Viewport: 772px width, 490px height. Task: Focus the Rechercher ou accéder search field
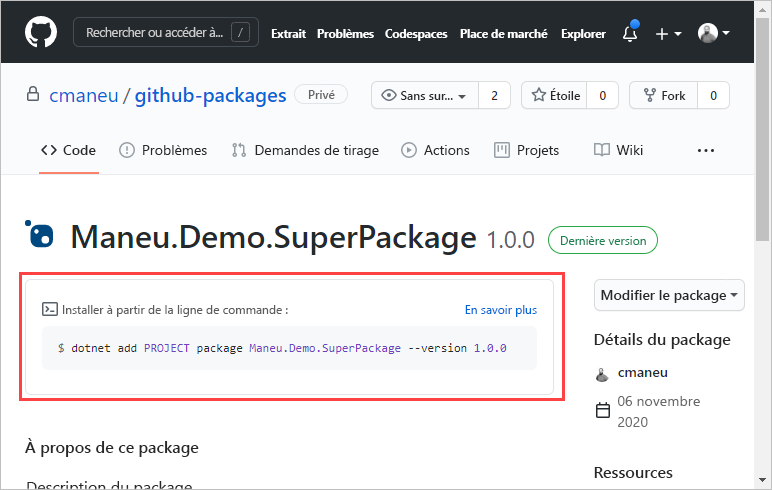coord(166,33)
